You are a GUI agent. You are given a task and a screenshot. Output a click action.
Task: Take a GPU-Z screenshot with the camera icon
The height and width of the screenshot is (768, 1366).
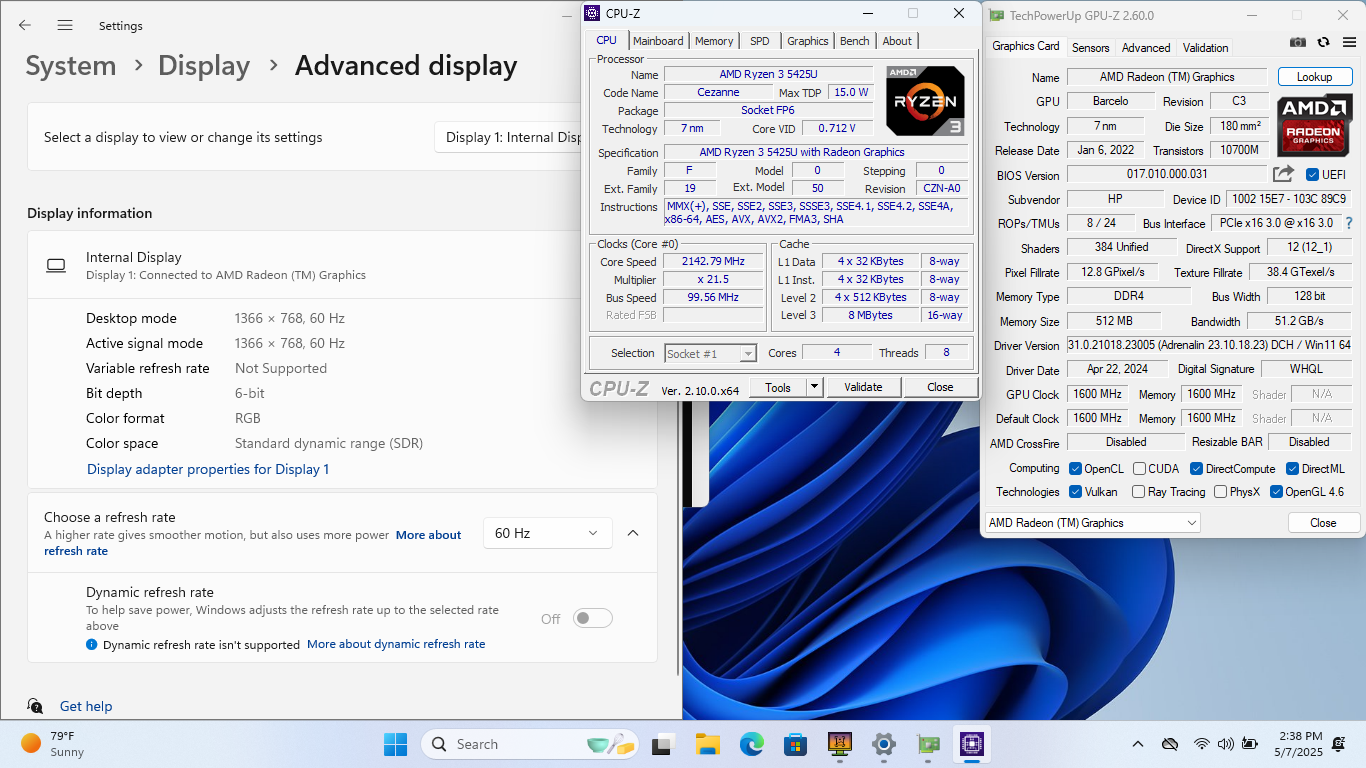(1298, 42)
